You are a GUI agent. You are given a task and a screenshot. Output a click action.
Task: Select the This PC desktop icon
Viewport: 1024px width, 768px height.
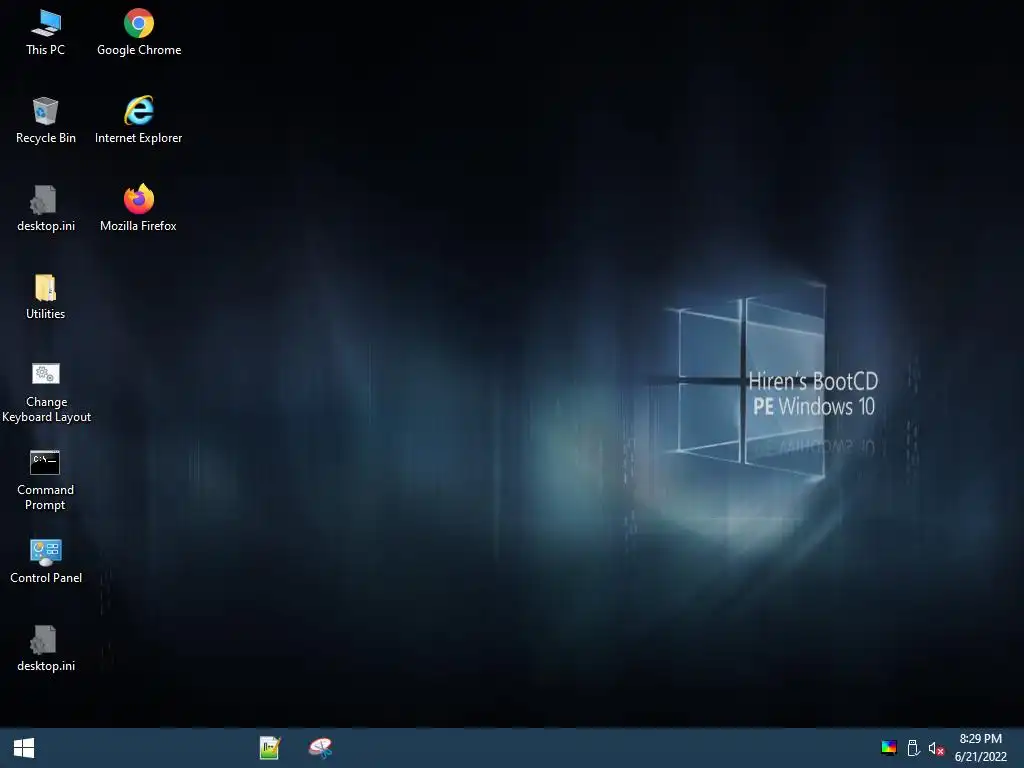click(45, 33)
